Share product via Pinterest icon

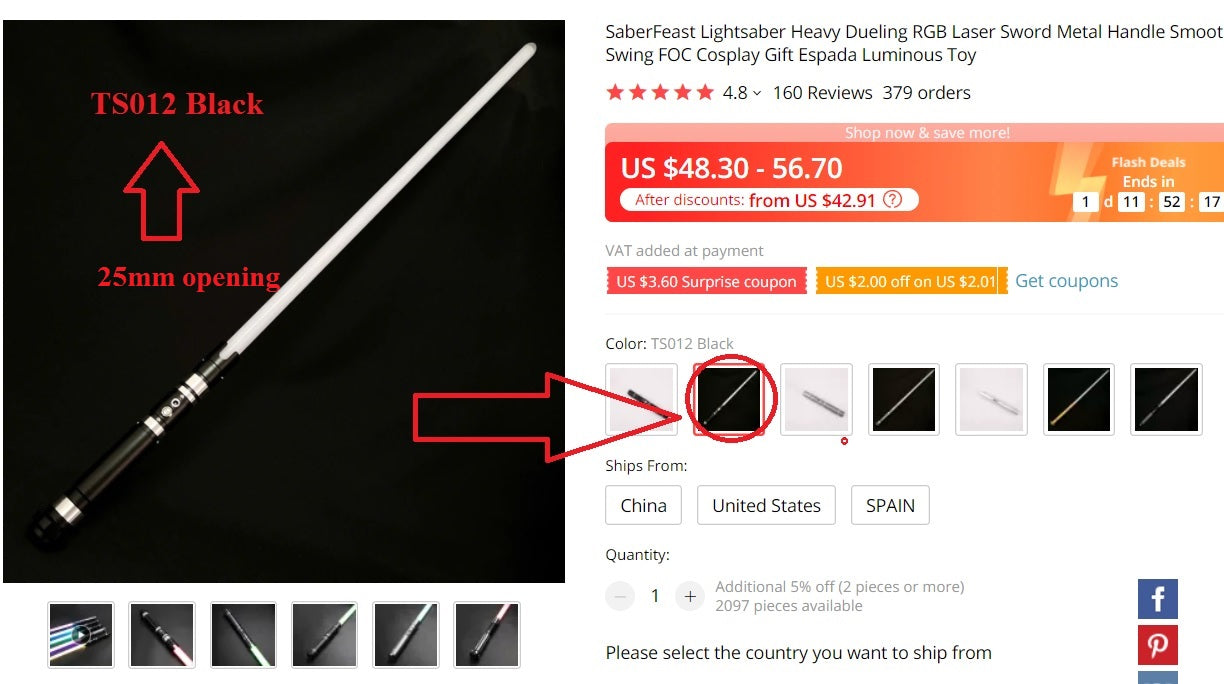(x=1157, y=645)
